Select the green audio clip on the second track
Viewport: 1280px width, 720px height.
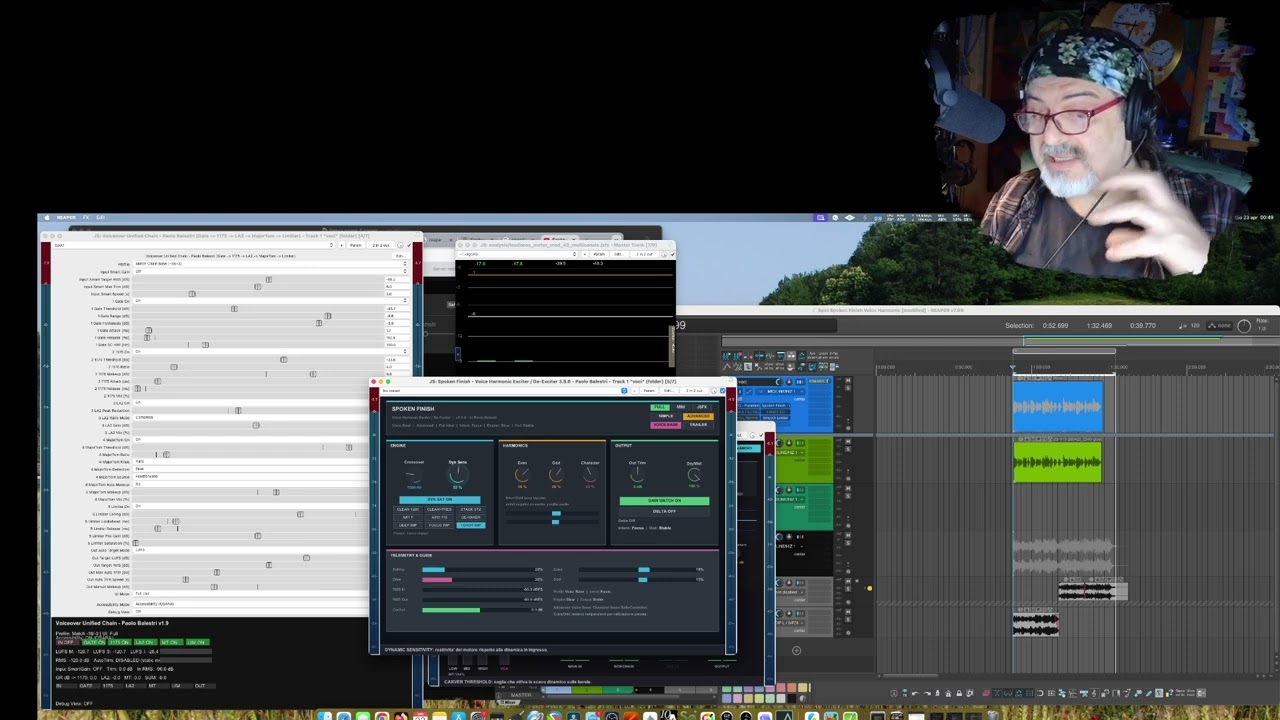1058,461
